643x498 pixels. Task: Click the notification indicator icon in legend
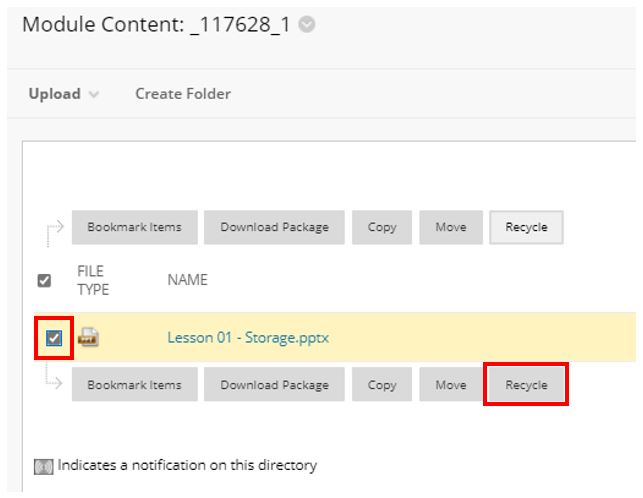43,466
